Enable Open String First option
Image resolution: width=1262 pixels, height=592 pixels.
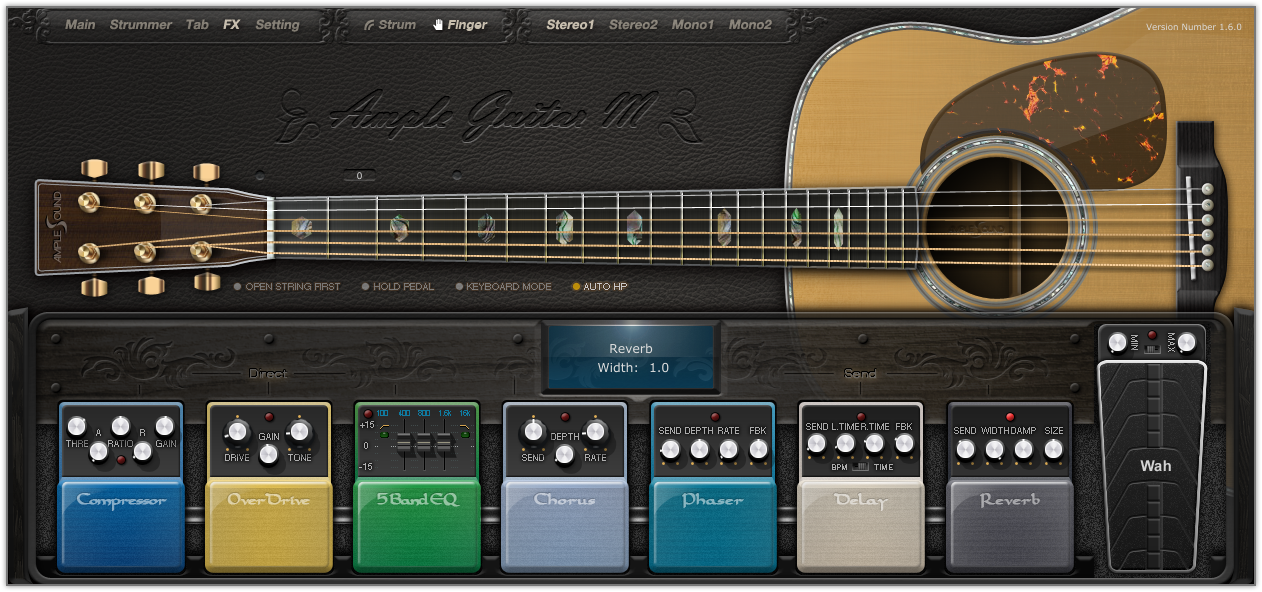point(287,287)
